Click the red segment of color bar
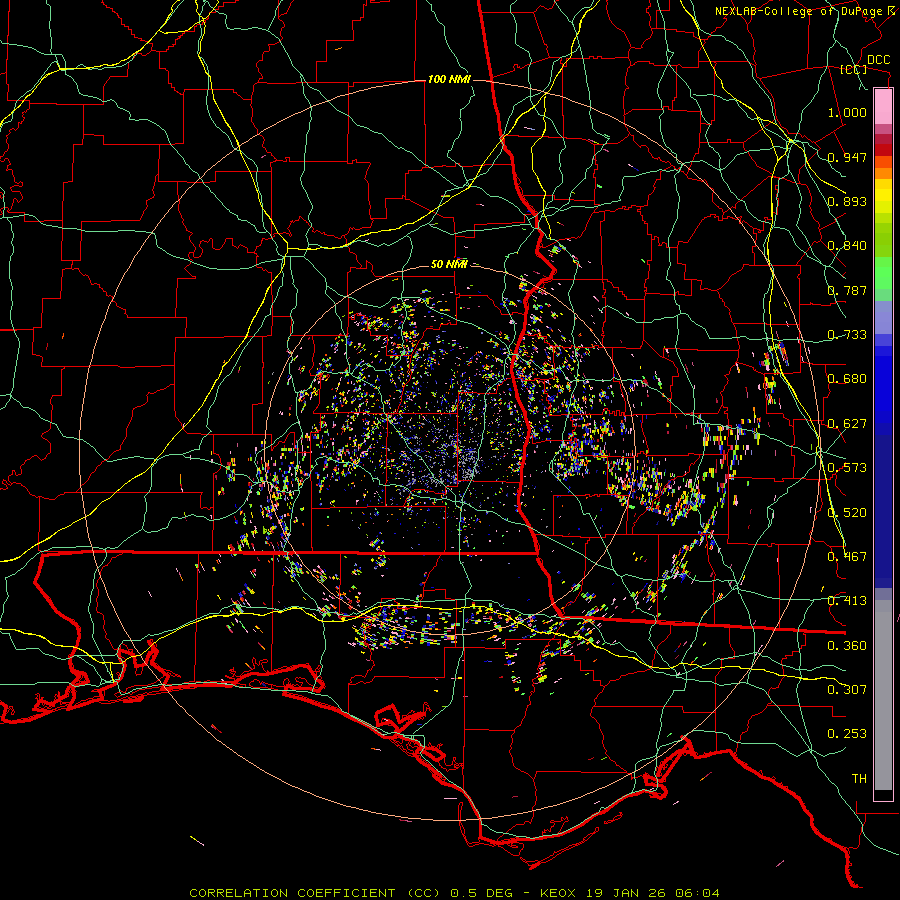The height and width of the screenshot is (900, 900). tap(883, 150)
